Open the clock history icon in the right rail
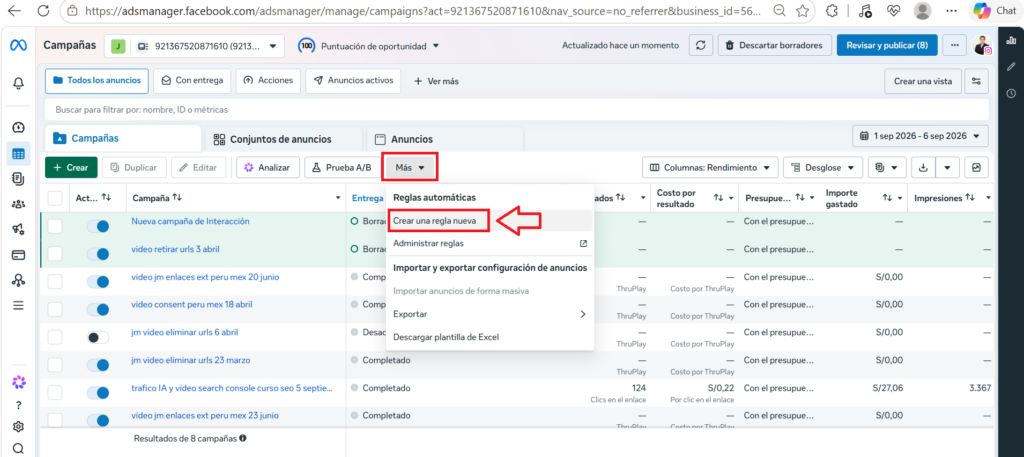Image resolution: width=1024 pixels, height=457 pixels. click(x=1011, y=93)
